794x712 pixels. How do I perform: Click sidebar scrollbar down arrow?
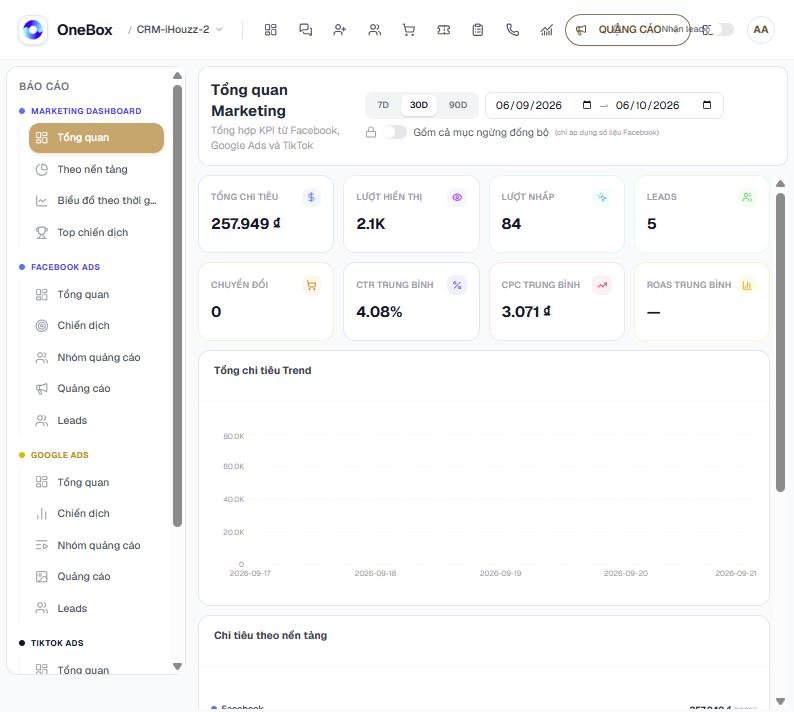click(177, 666)
